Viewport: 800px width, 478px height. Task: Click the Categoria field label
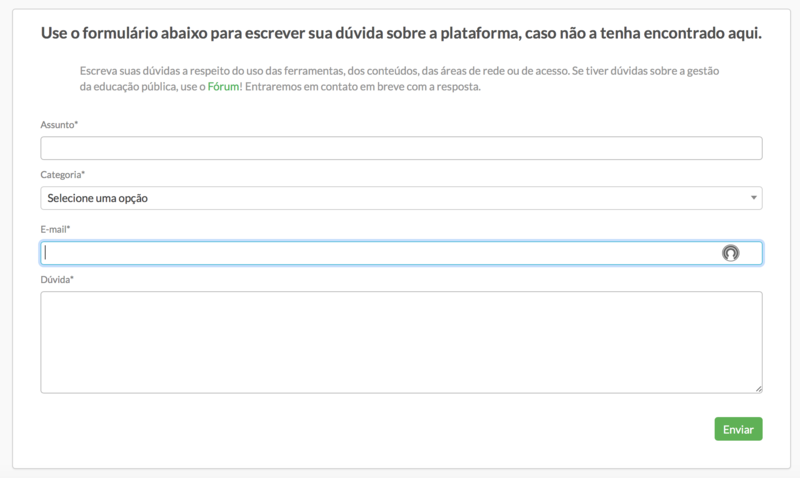pyautogui.click(x=60, y=174)
